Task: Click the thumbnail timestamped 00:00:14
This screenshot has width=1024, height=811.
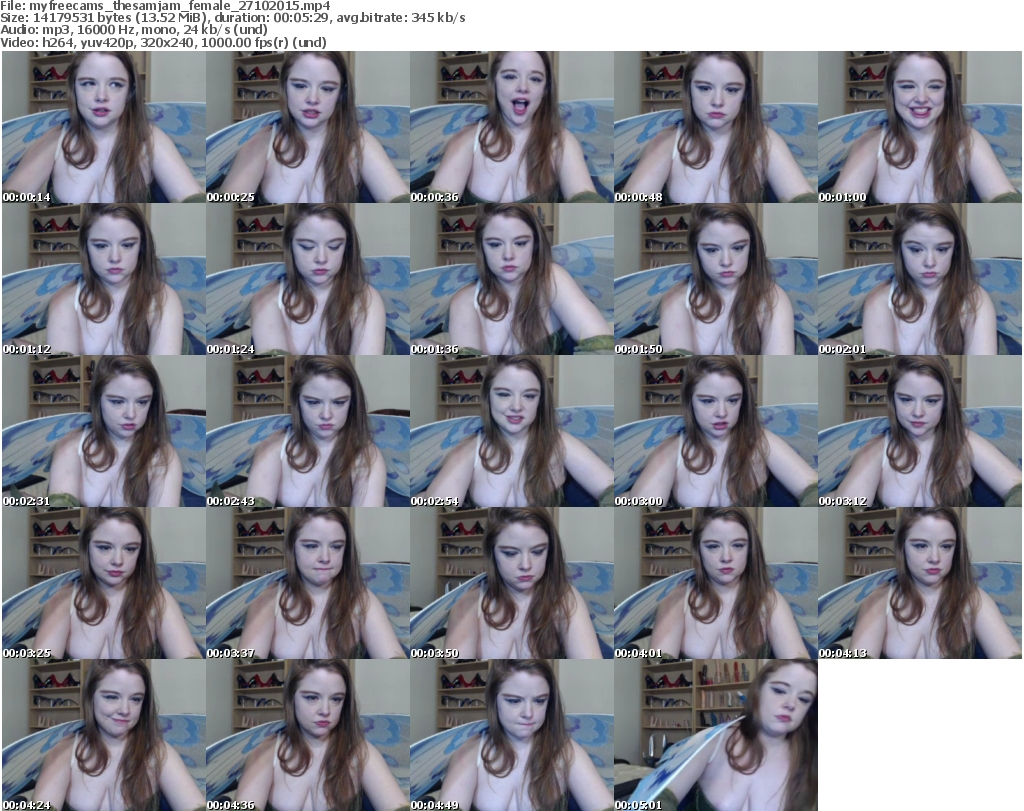Action: click(104, 127)
